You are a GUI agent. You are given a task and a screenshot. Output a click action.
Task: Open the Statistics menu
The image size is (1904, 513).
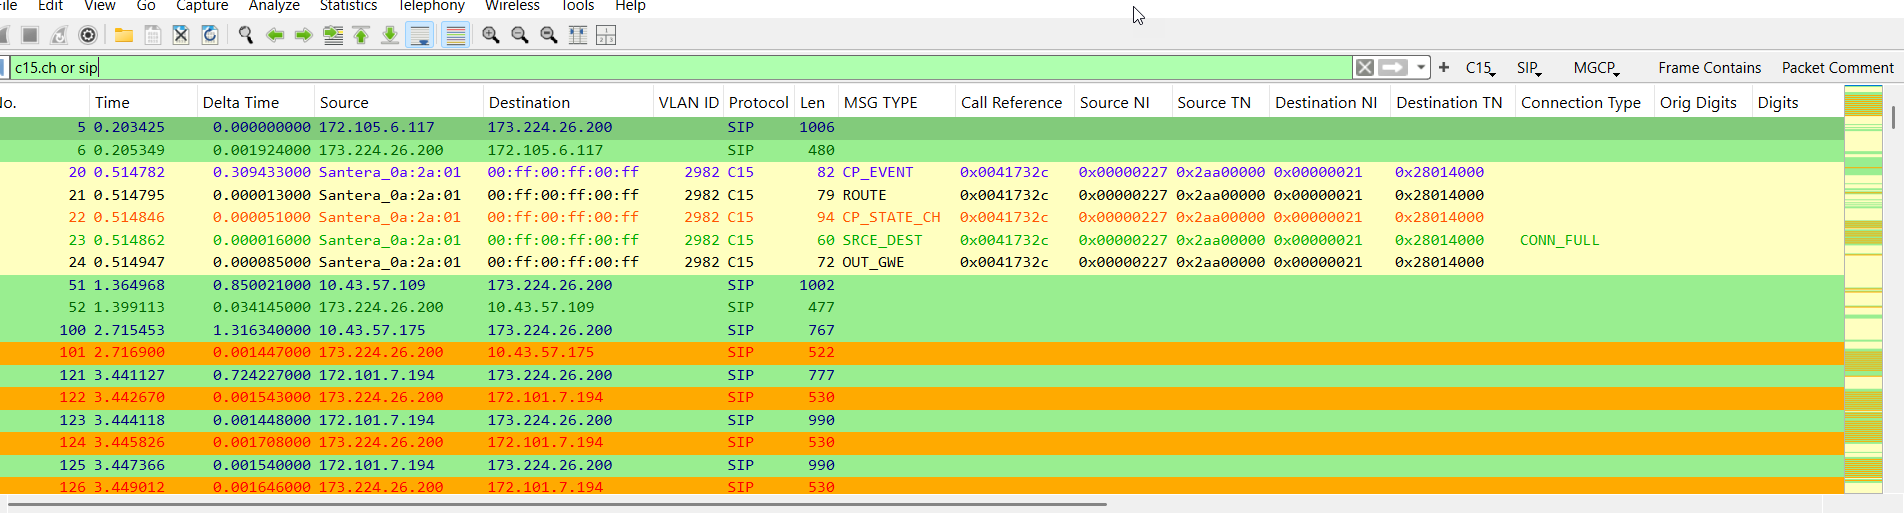[x=348, y=6]
